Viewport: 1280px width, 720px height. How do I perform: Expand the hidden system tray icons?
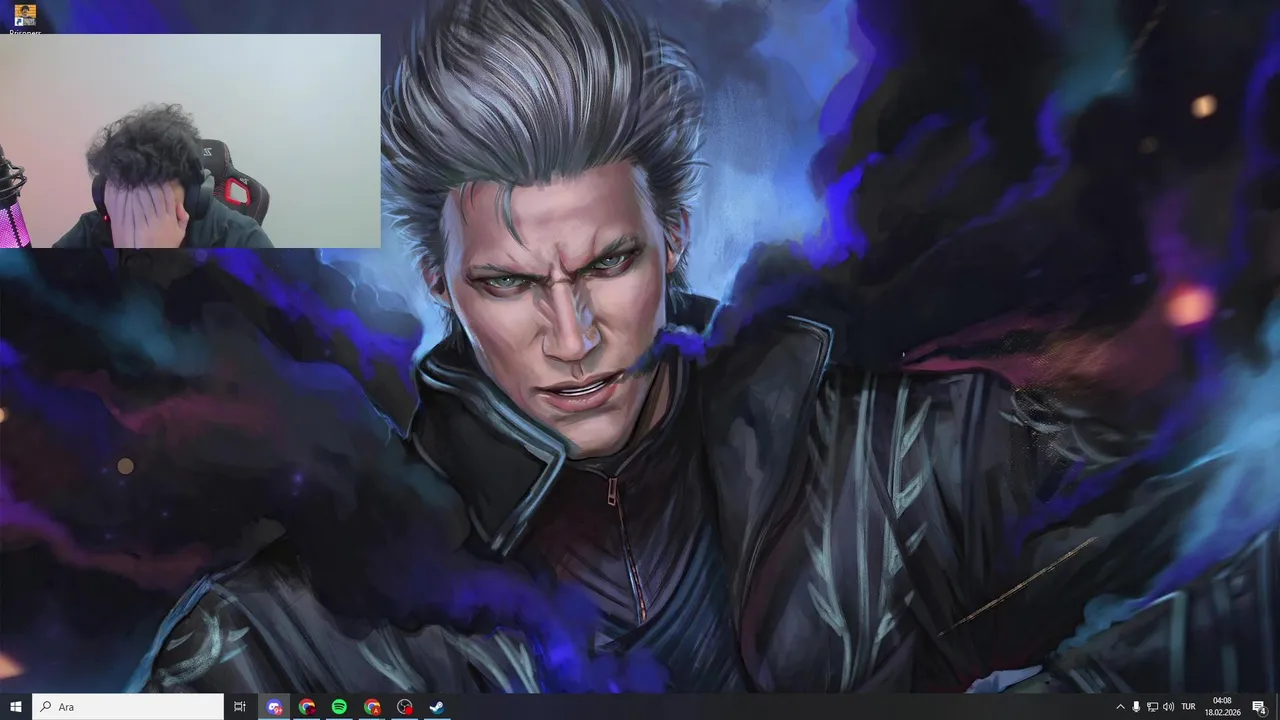(x=1120, y=707)
